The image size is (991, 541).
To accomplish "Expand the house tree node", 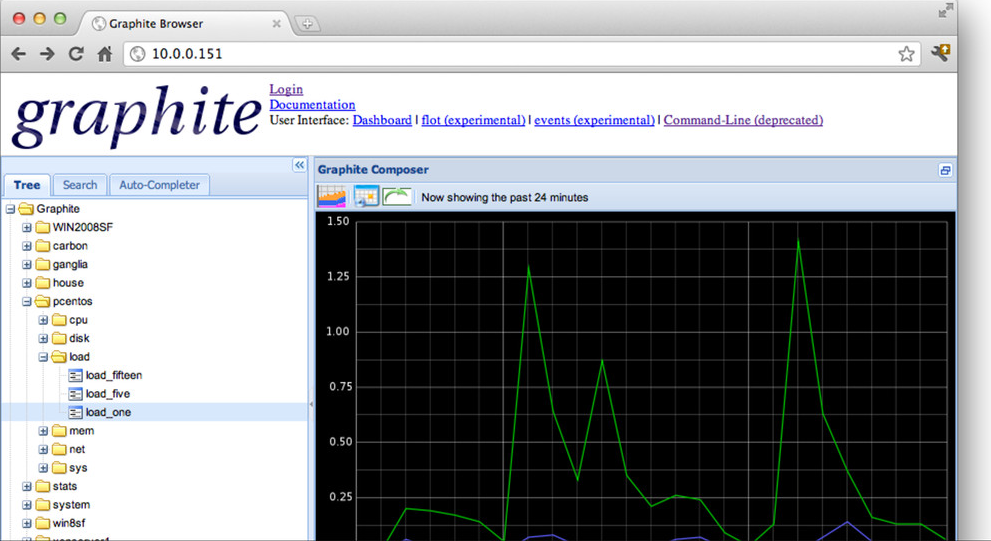I will click(27, 283).
